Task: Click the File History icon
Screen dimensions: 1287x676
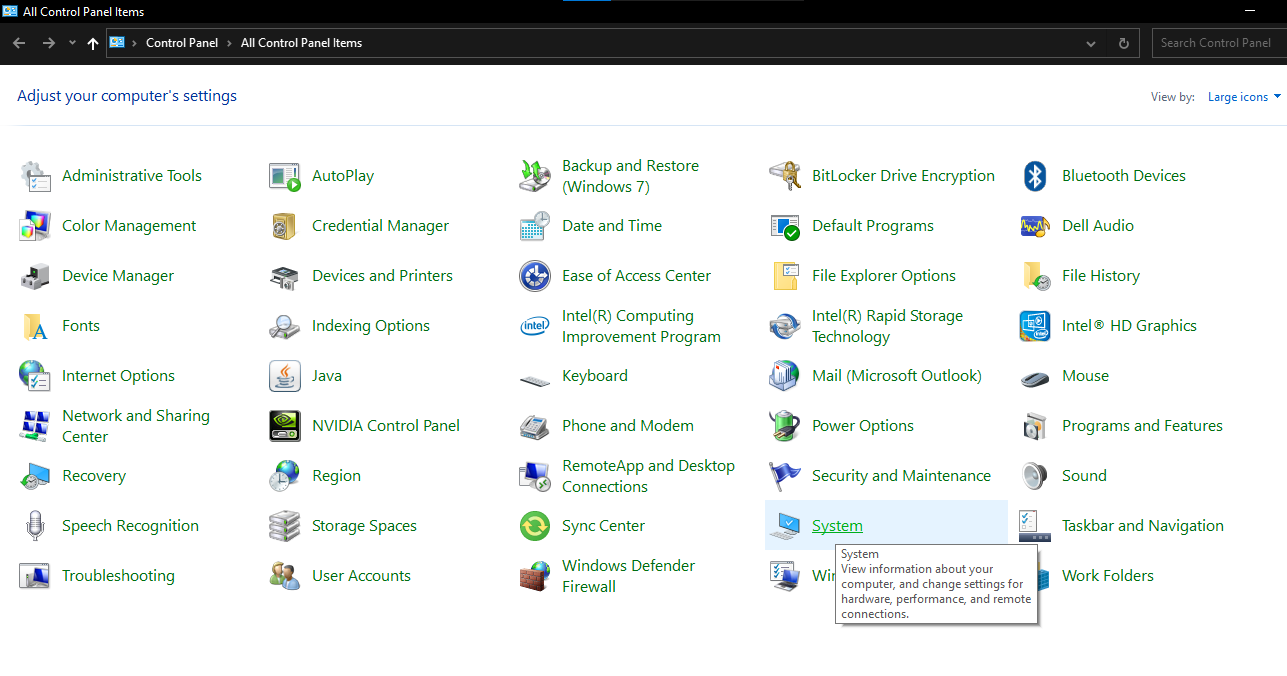Action: click(x=1035, y=276)
